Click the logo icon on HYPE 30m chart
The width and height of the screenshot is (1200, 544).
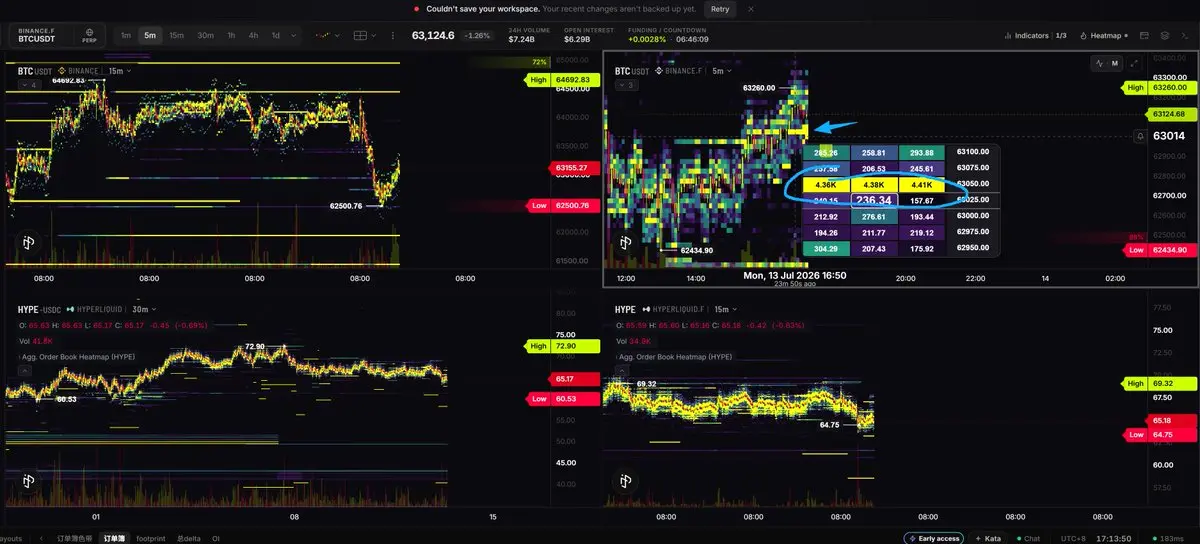point(27,480)
